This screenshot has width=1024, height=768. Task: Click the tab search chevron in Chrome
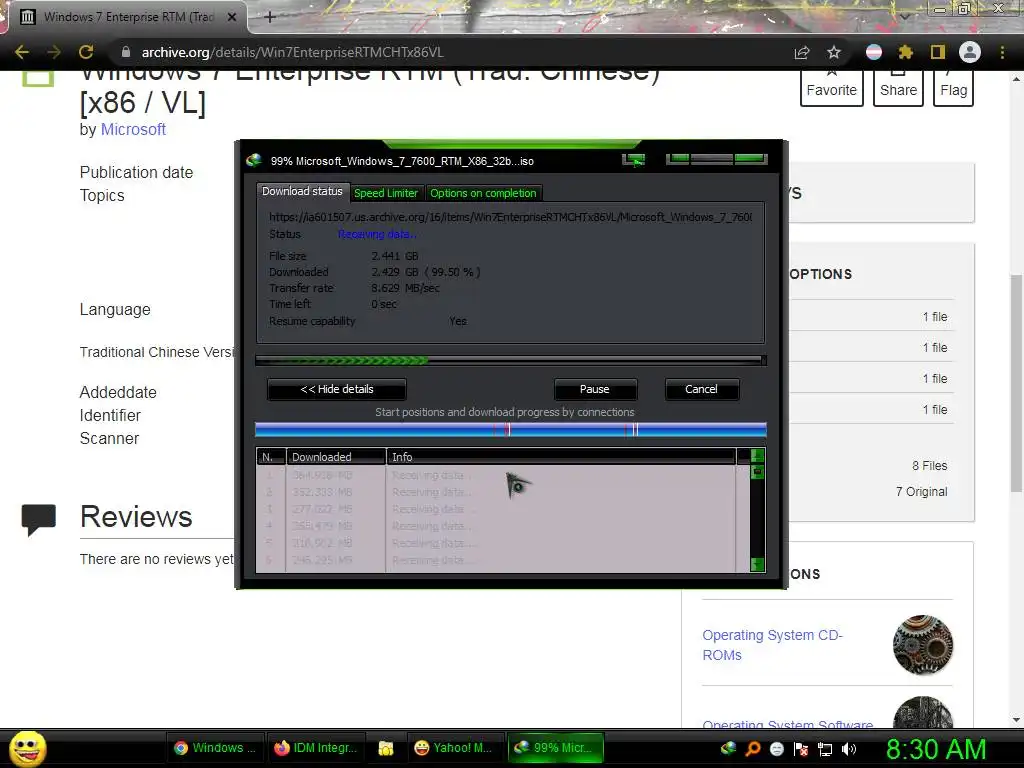[x=904, y=17]
